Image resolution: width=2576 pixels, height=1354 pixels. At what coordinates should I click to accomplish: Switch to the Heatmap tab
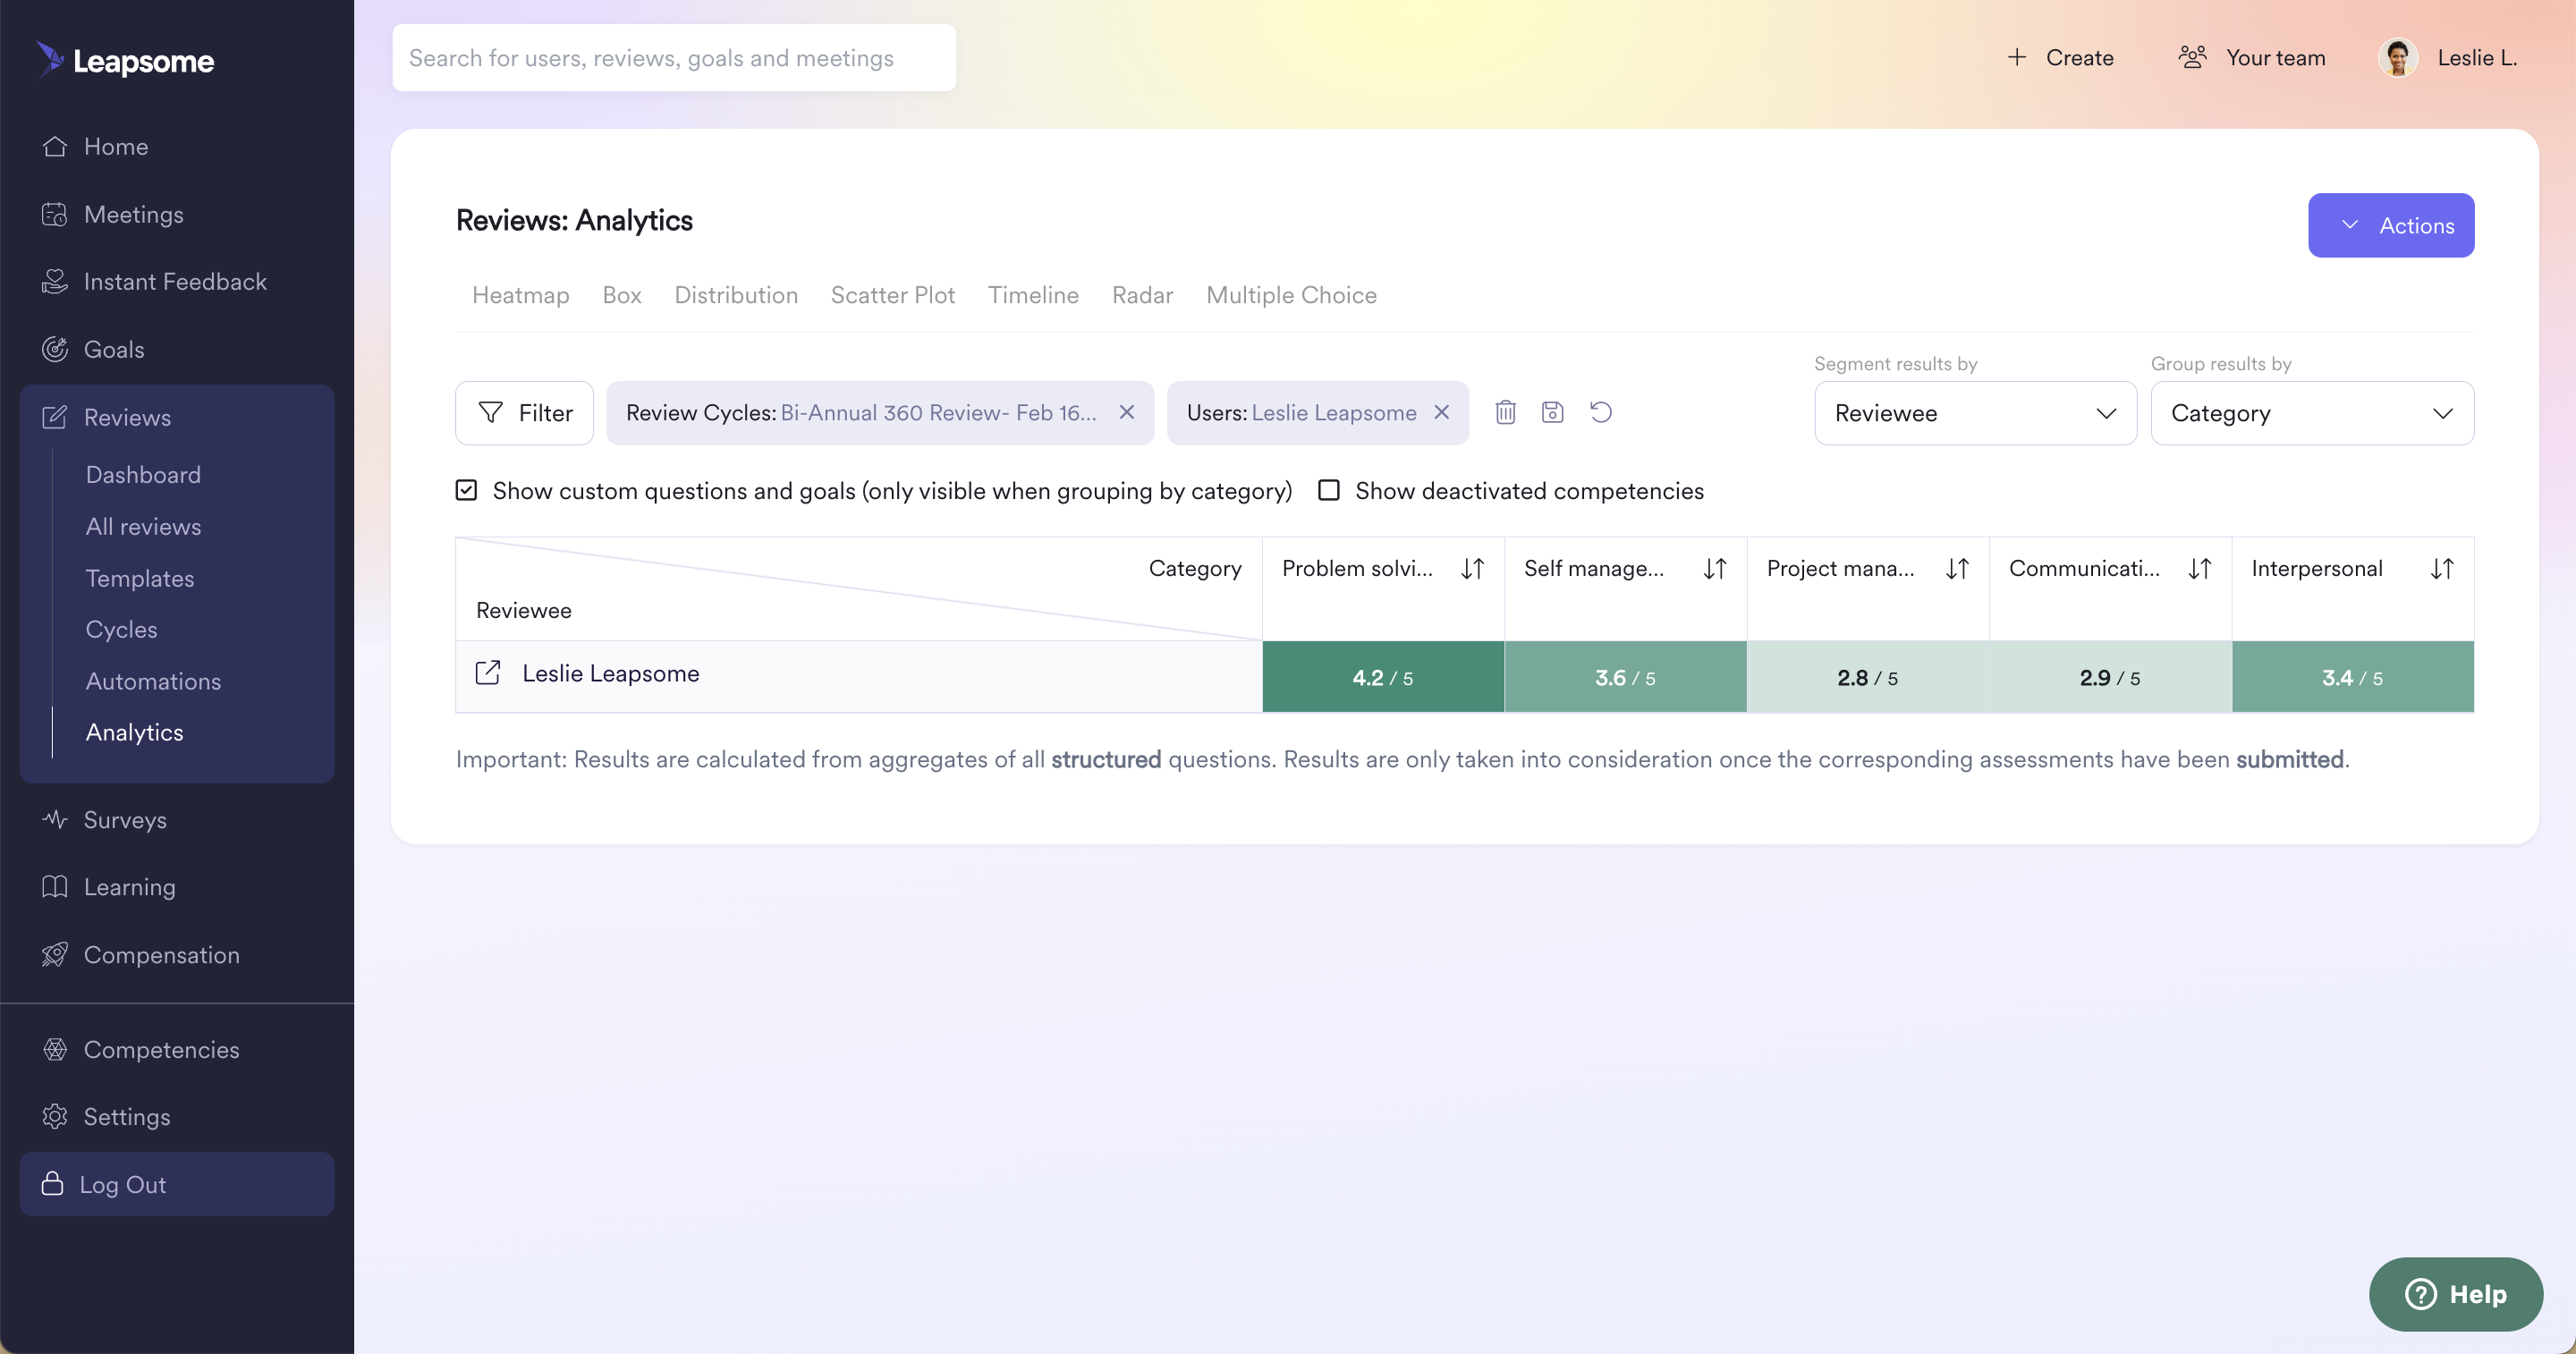point(520,295)
